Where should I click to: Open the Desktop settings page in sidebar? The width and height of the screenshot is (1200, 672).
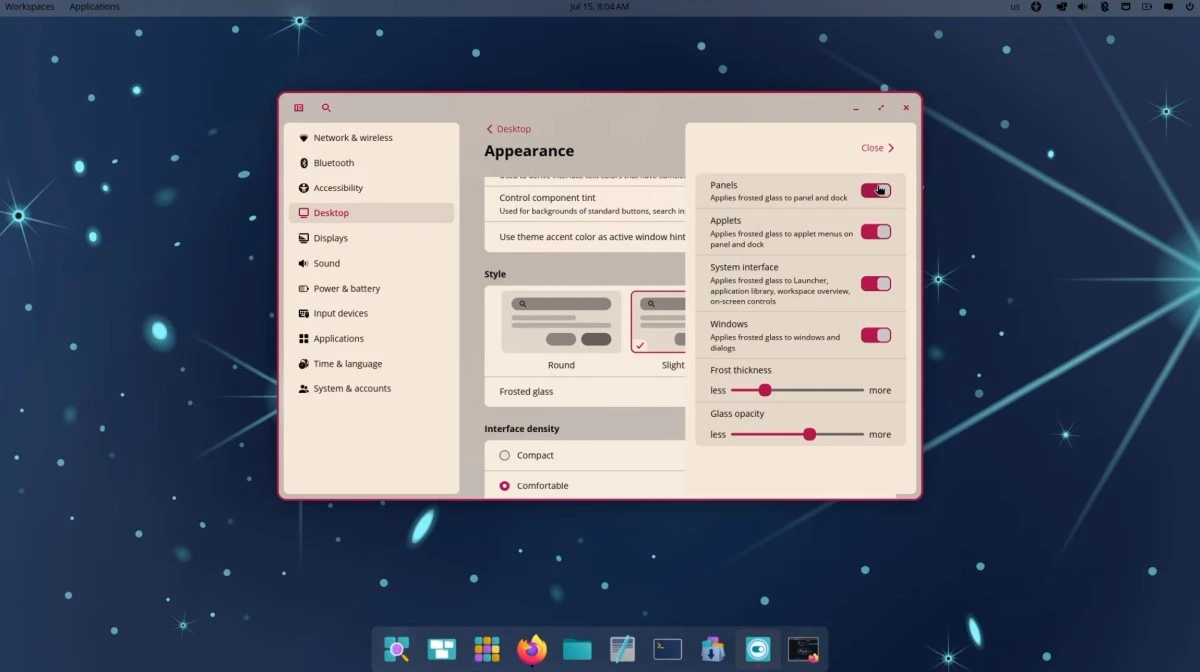(x=371, y=213)
